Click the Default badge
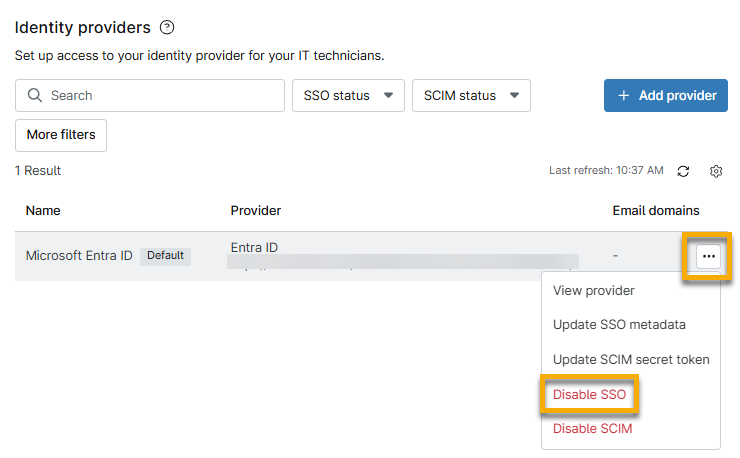Screen dimensions: 740x458 (165, 256)
